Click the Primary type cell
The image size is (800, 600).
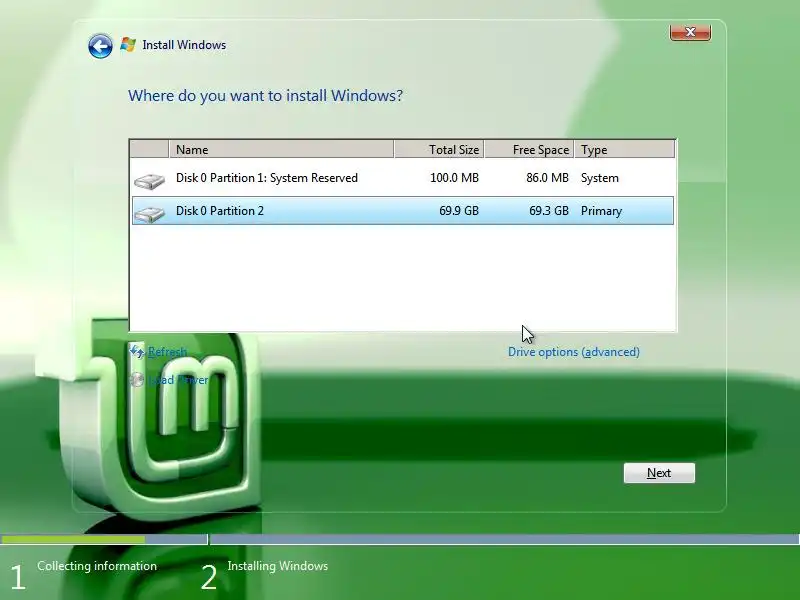[x=601, y=211]
